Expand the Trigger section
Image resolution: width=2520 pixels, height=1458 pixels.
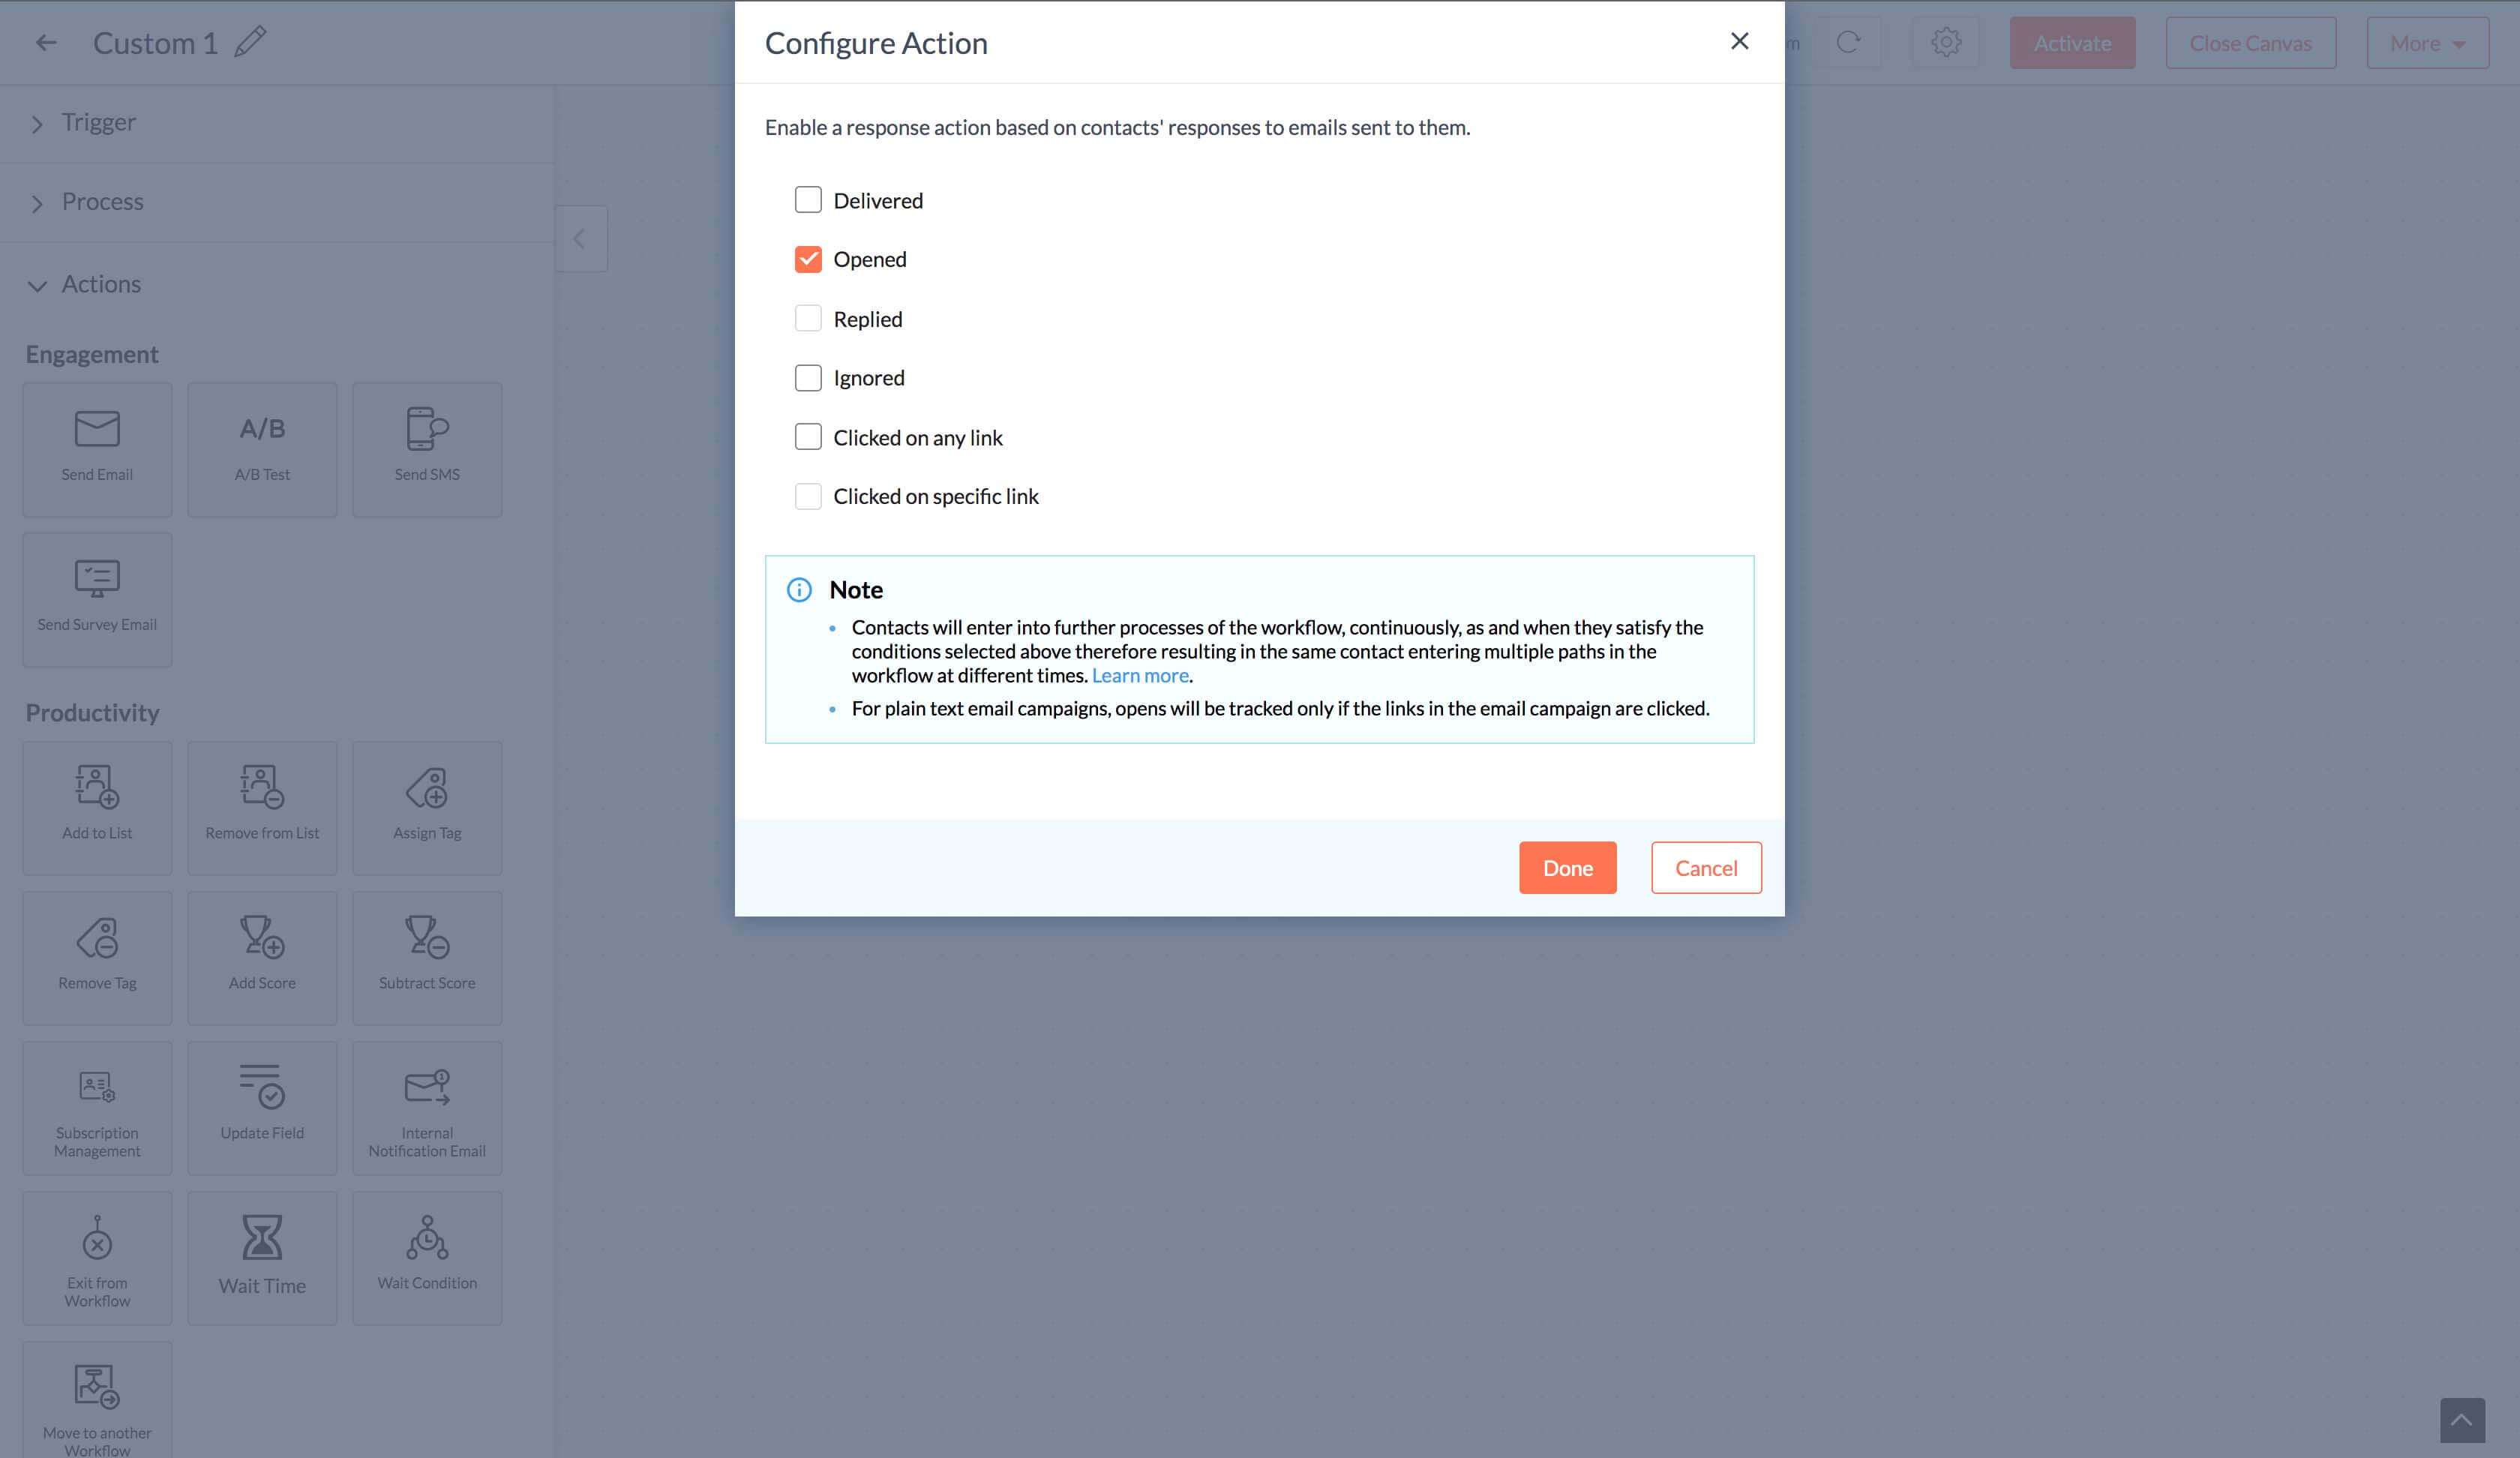pyautogui.click(x=38, y=121)
